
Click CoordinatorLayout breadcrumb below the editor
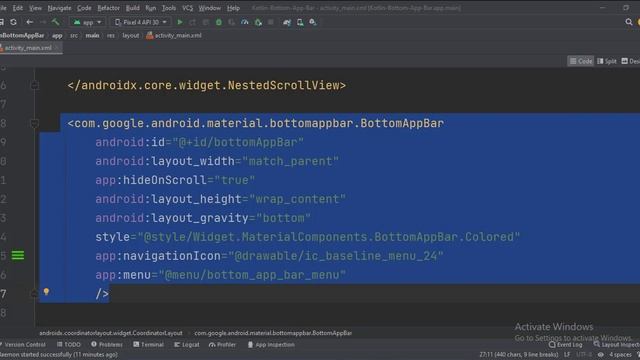(x=111, y=333)
